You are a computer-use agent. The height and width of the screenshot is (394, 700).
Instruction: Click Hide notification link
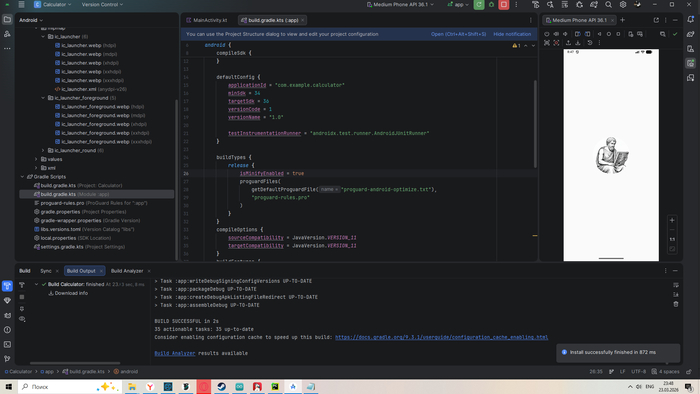512,34
